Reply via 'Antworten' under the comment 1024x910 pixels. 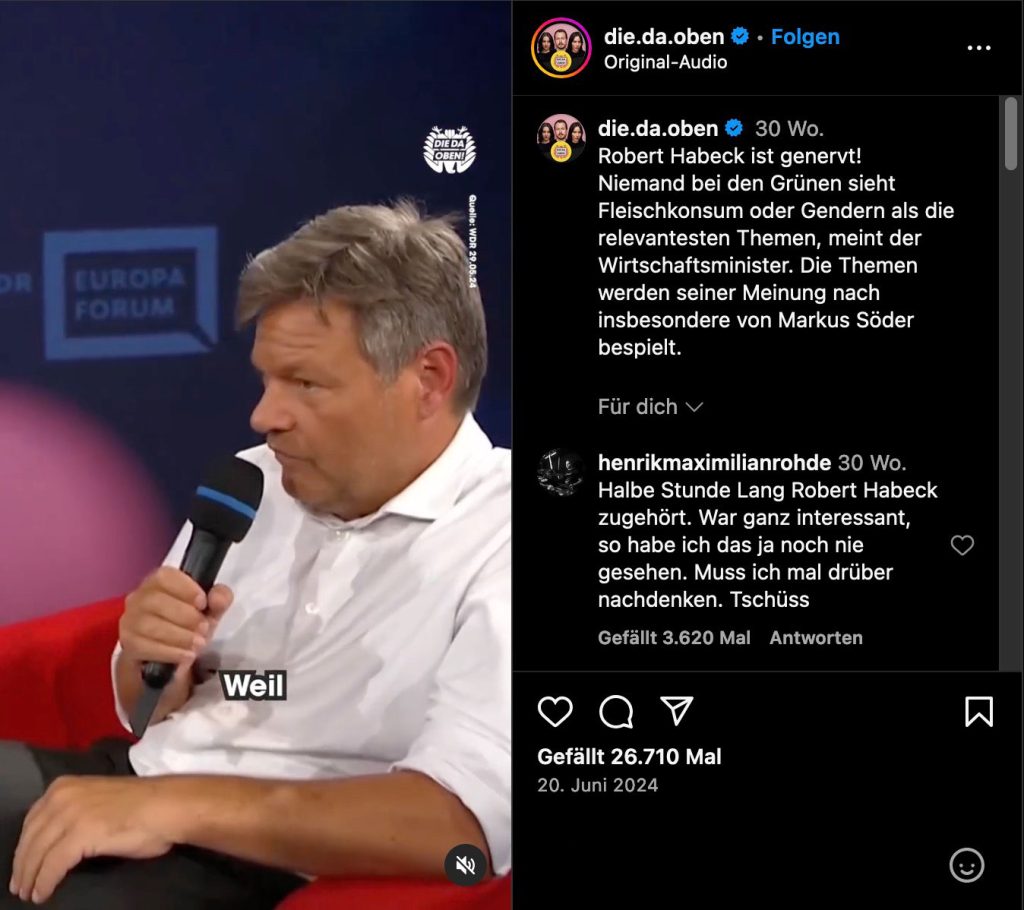tap(816, 638)
